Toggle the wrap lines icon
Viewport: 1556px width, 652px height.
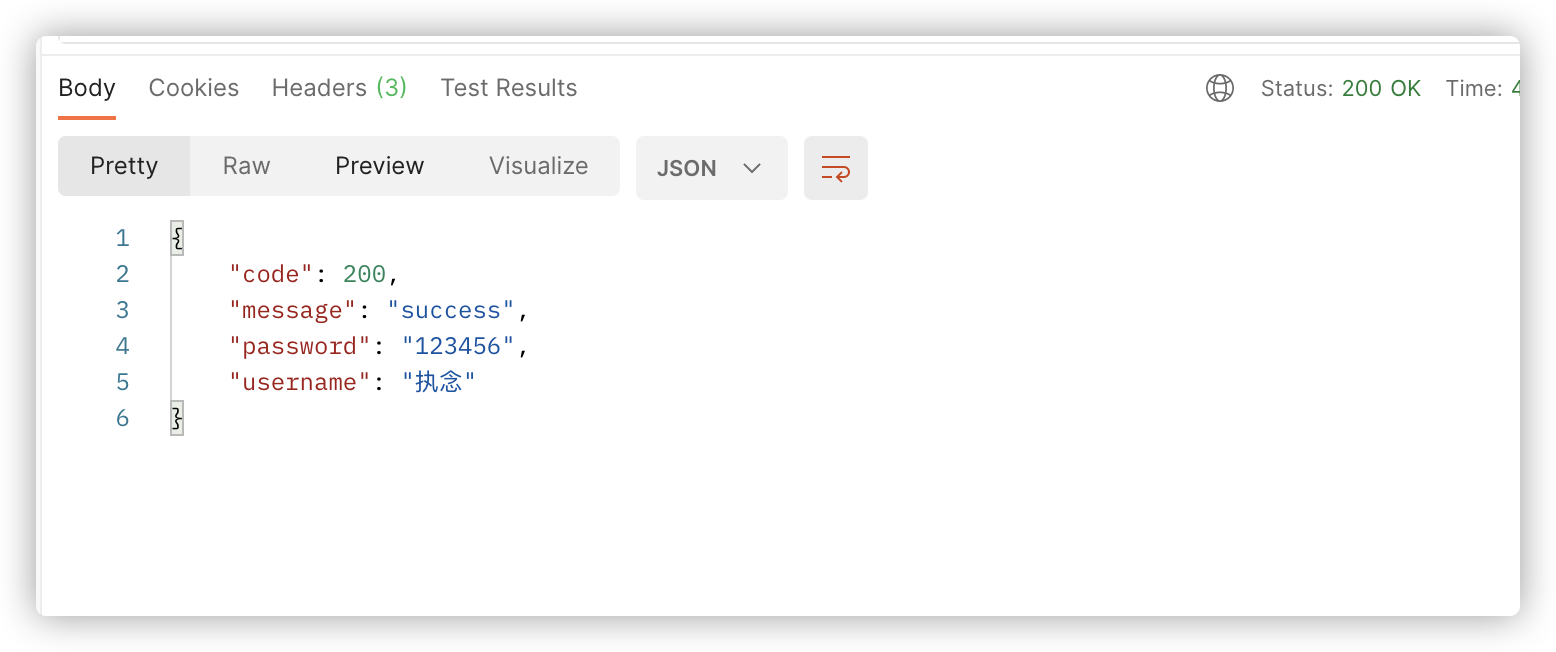[835, 167]
